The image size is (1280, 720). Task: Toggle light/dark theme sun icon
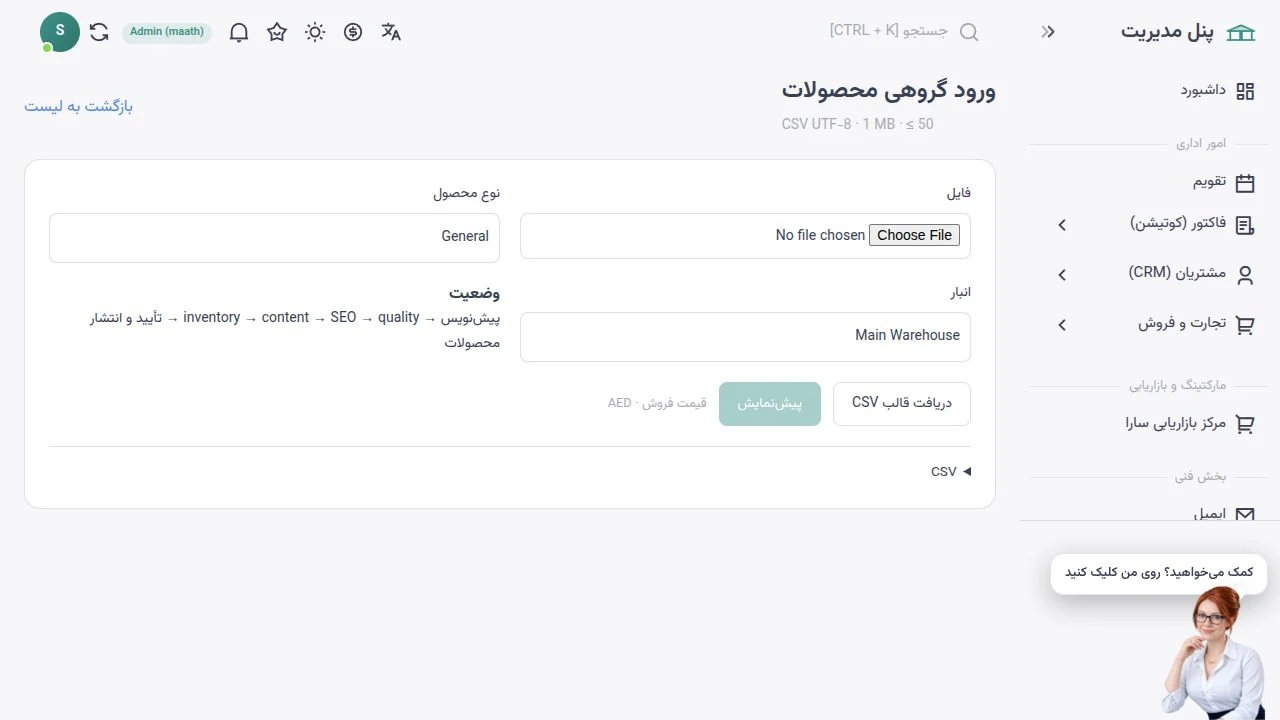tap(315, 32)
